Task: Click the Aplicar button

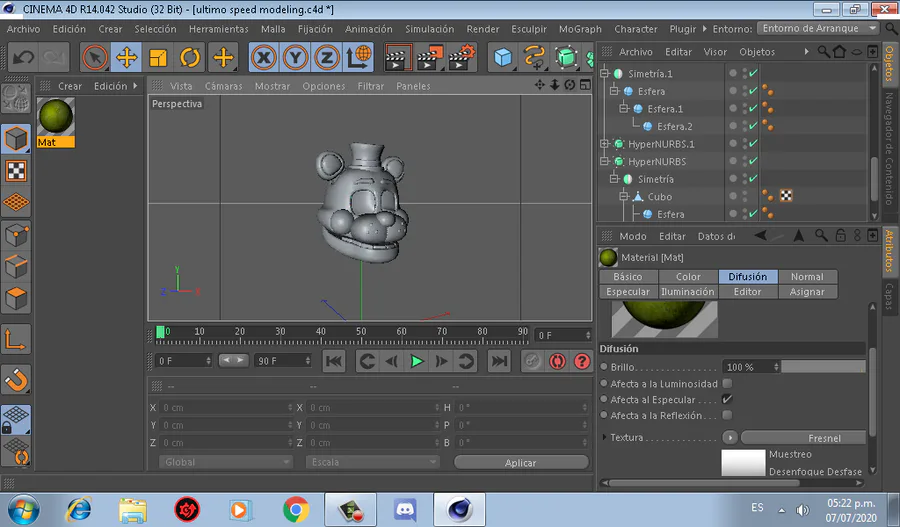Action: [521, 463]
